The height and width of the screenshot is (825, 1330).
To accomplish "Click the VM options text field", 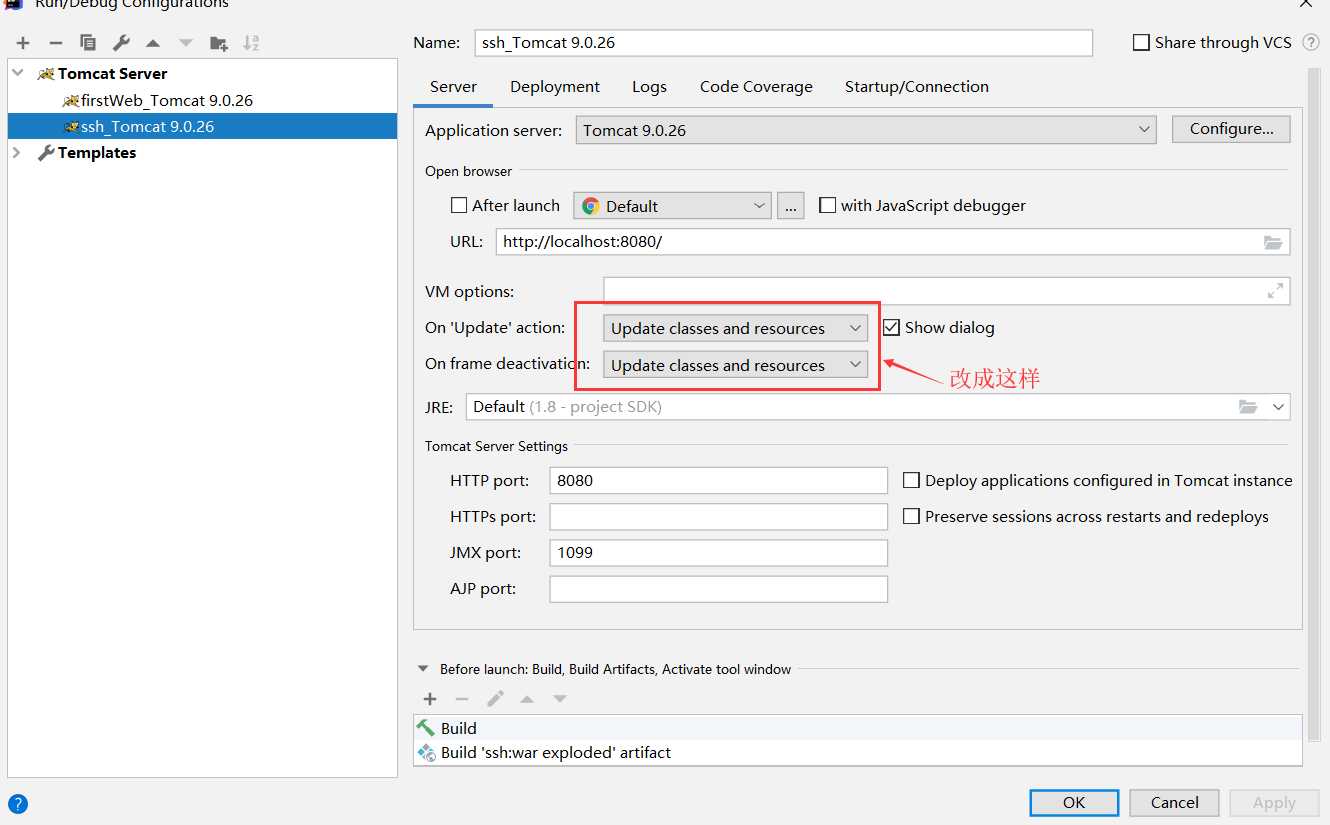I will [947, 291].
